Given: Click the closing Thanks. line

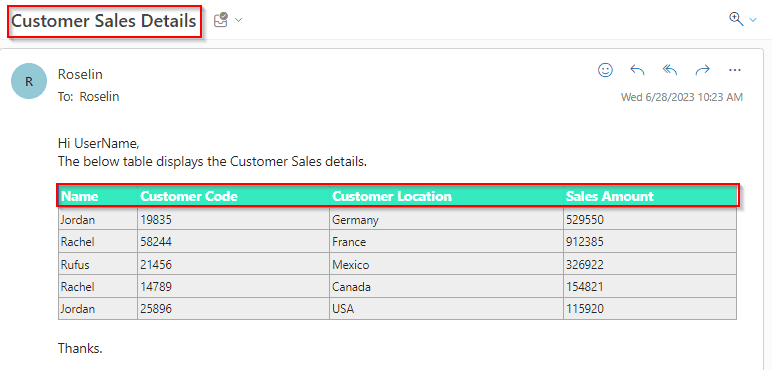Looking at the screenshot, I should pos(80,348).
